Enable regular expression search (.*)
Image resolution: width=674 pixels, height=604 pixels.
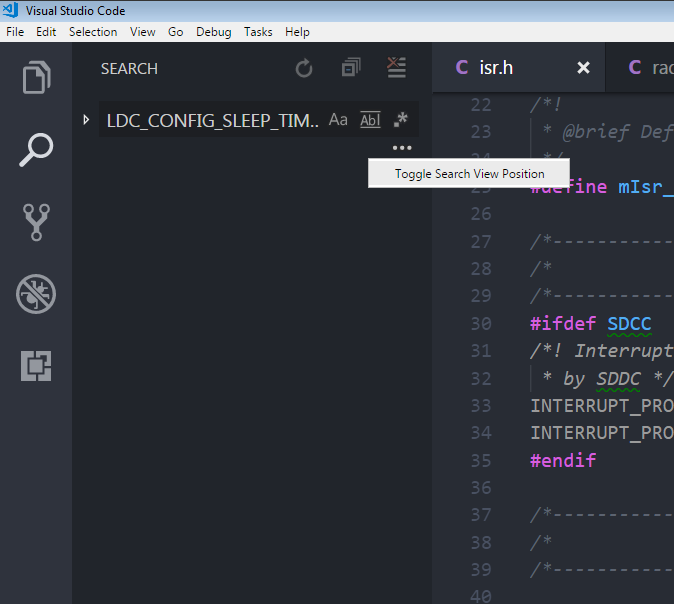[x=401, y=120]
